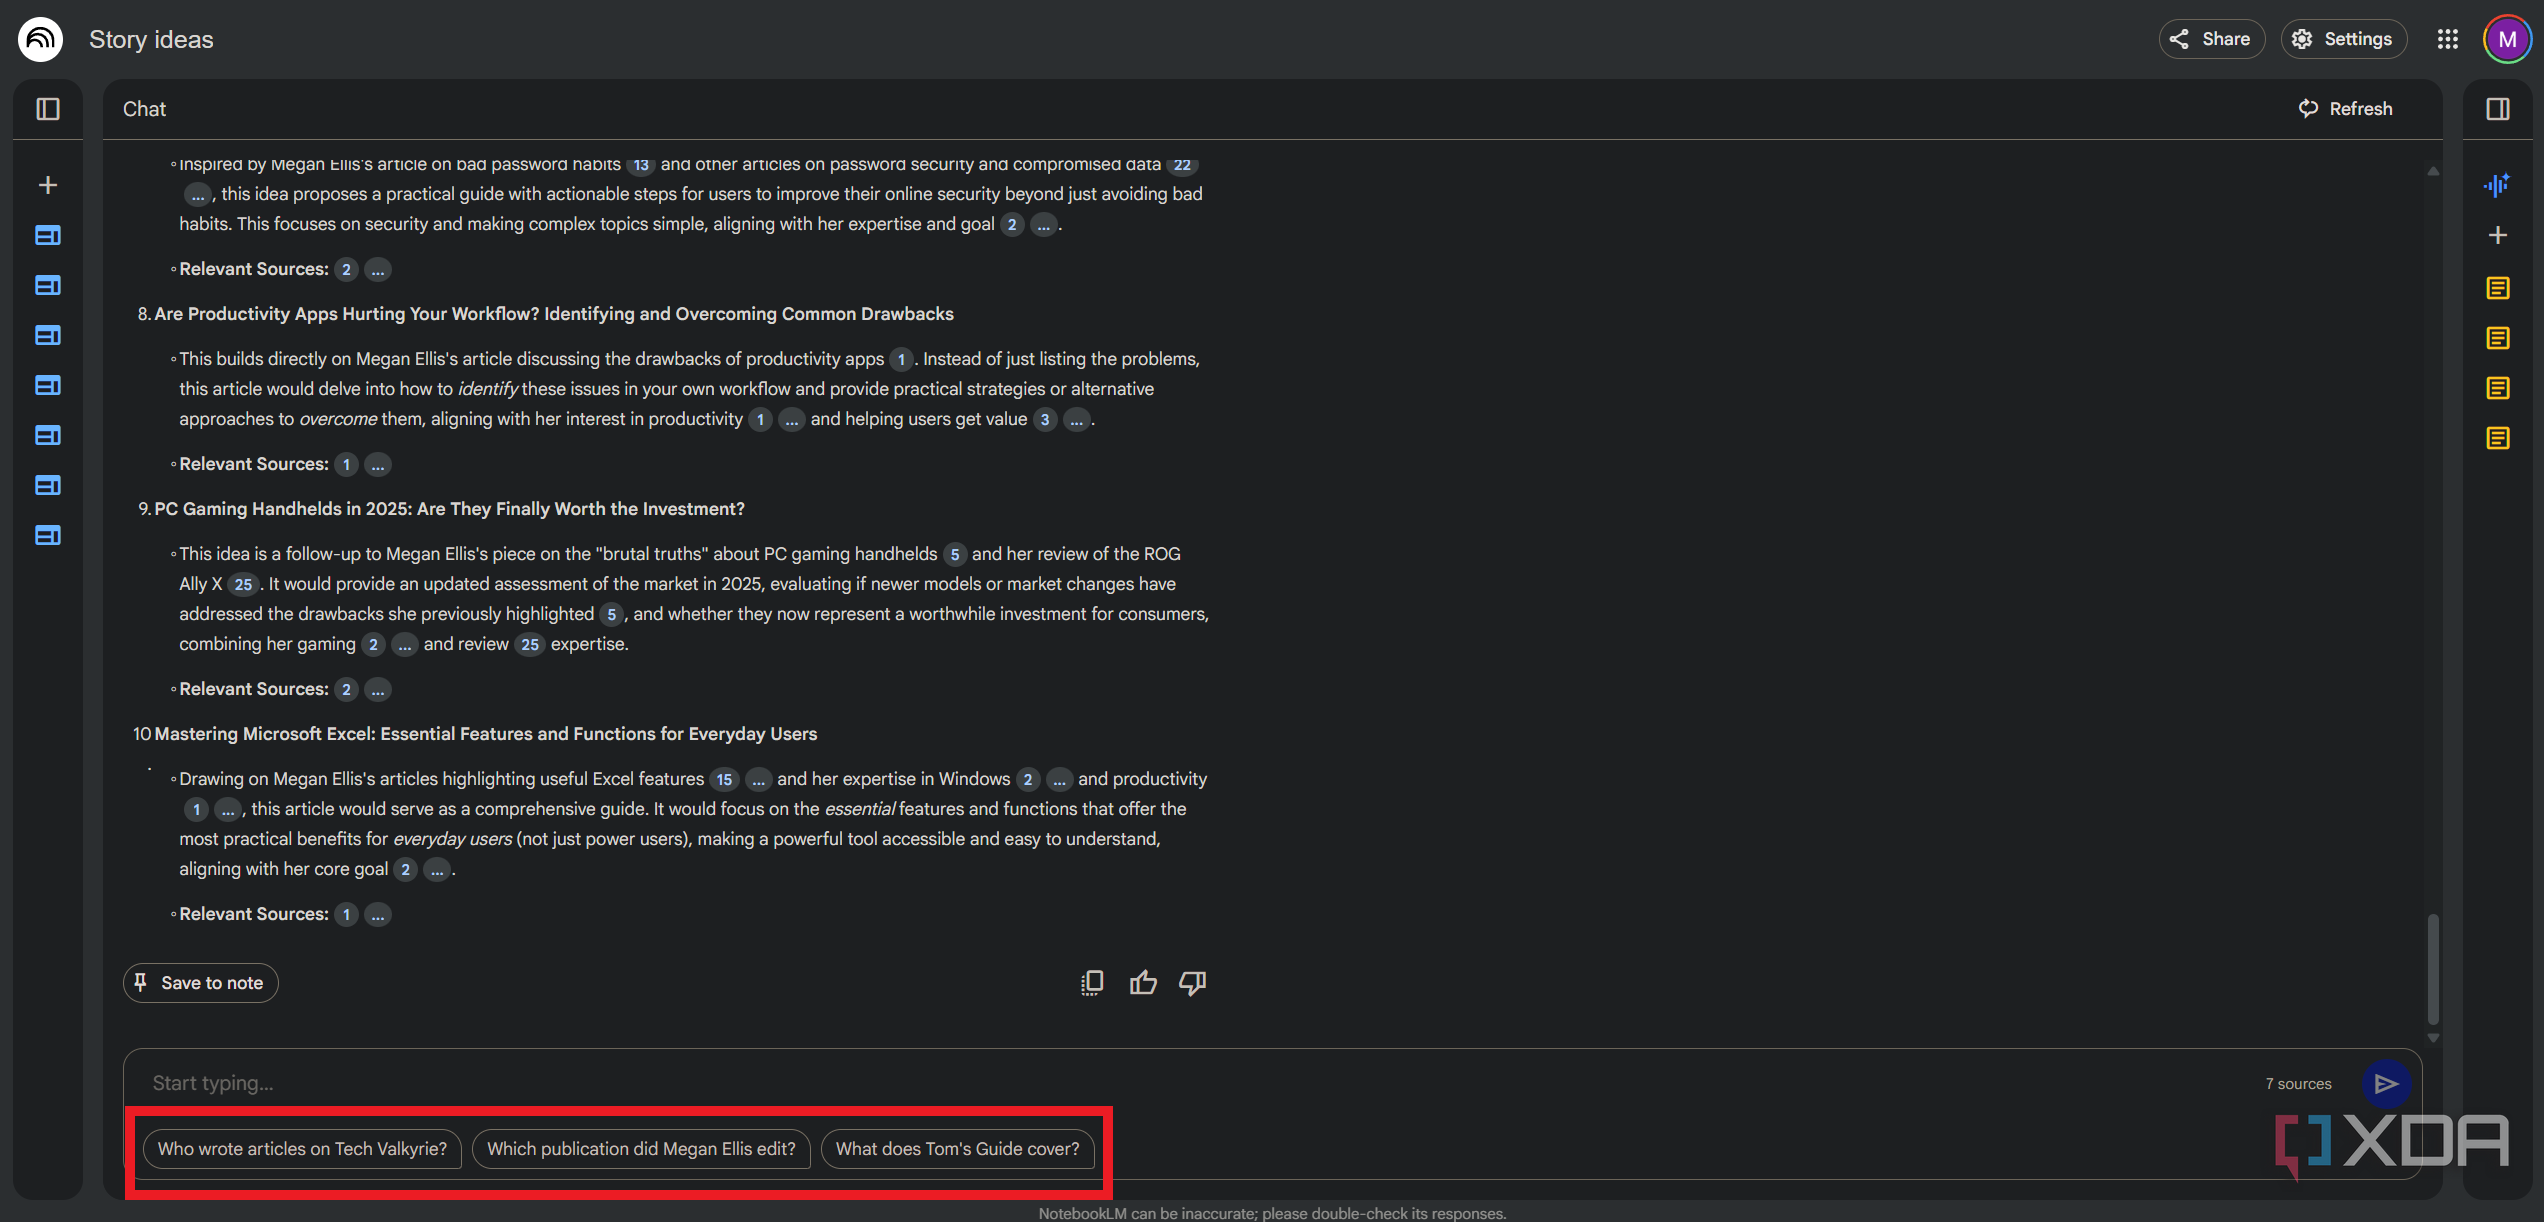Open citation 22 about compromised data
The height and width of the screenshot is (1222, 2544).
[x=1182, y=165]
